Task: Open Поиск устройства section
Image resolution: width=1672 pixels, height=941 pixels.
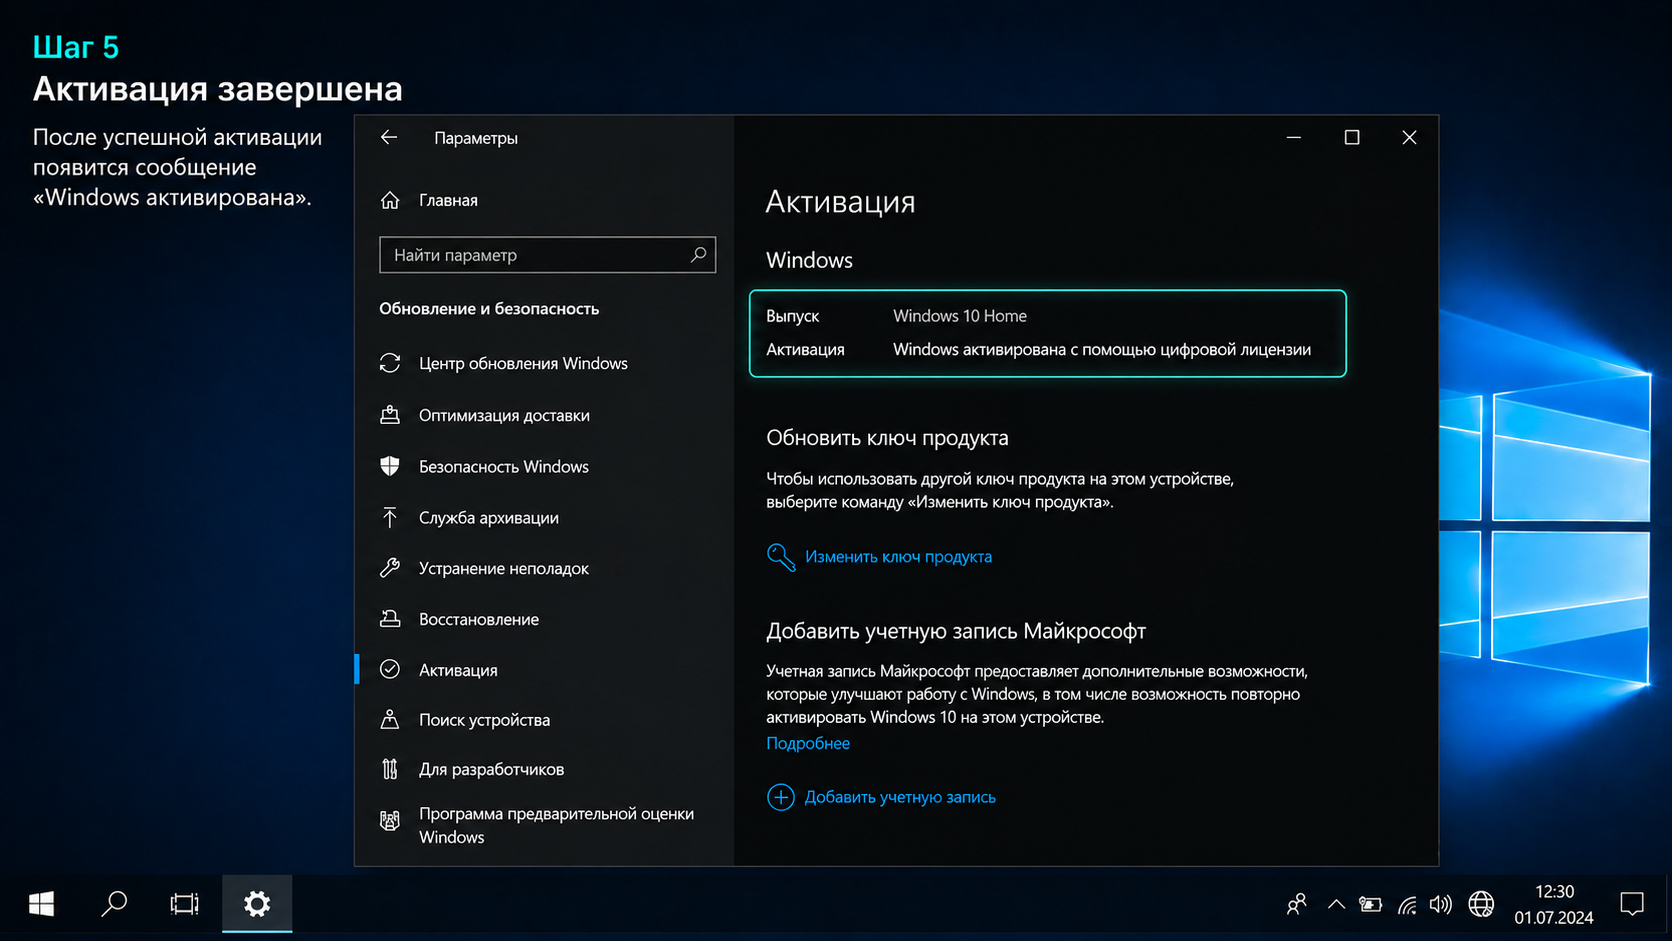Action: (x=484, y=720)
